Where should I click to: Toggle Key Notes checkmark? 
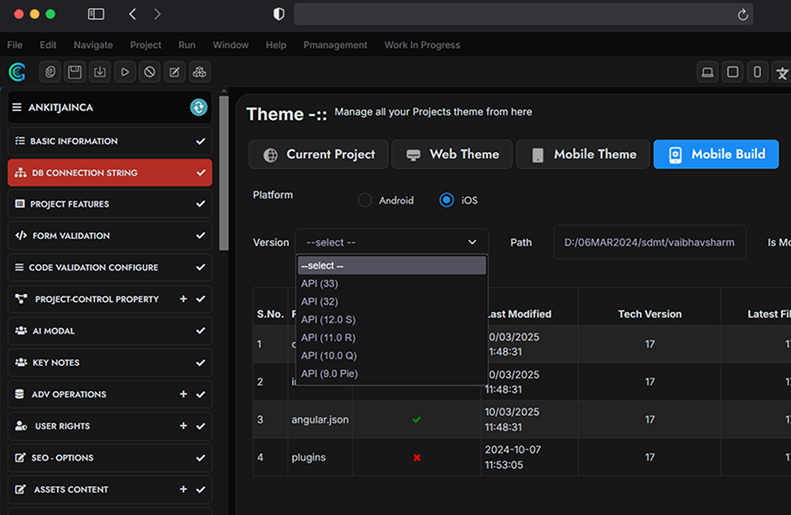click(200, 363)
